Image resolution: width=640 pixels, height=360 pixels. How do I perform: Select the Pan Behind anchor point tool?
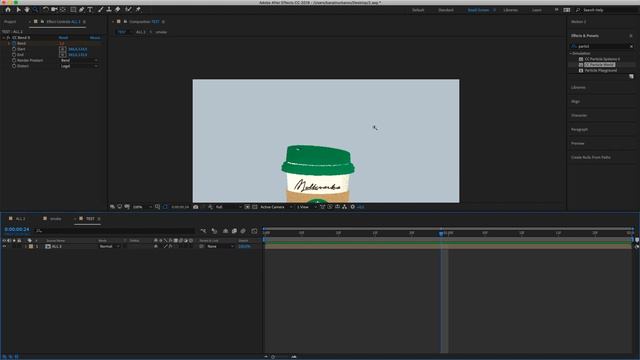[x=63, y=9]
